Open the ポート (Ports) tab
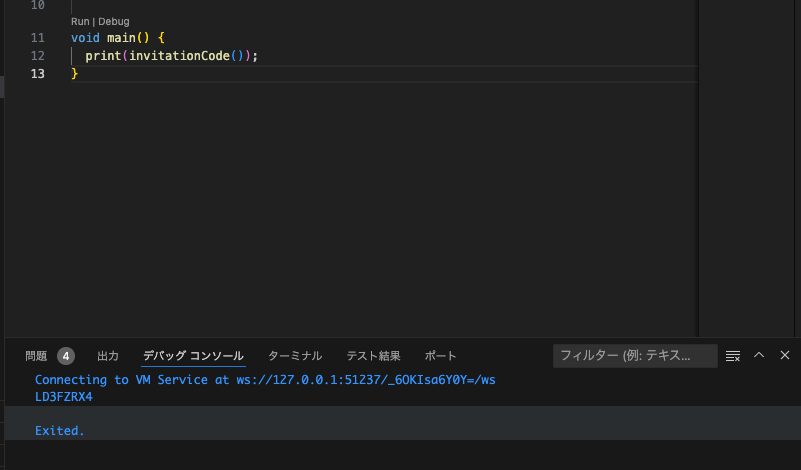The image size is (801, 470). (x=440, y=356)
